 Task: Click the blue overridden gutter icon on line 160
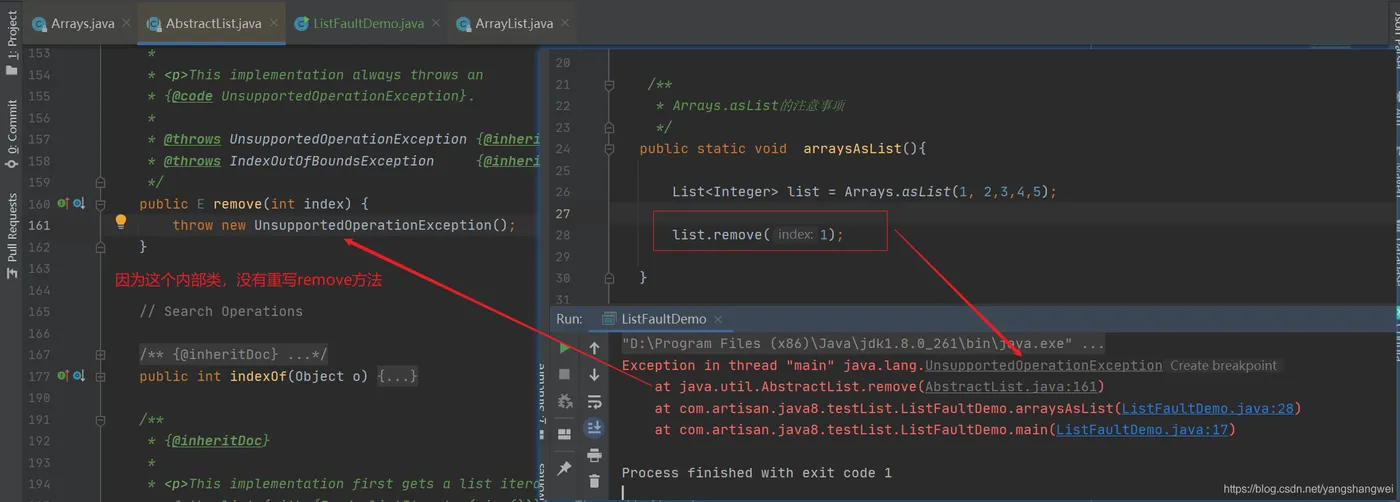(x=78, y=204)
